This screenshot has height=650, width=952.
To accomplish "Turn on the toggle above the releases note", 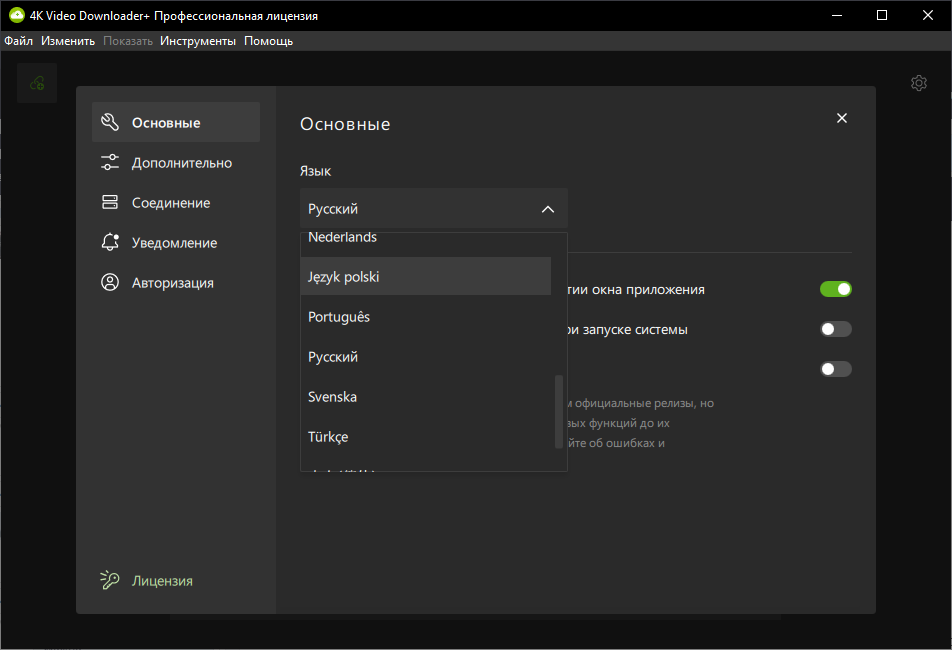I will [835, 369].
